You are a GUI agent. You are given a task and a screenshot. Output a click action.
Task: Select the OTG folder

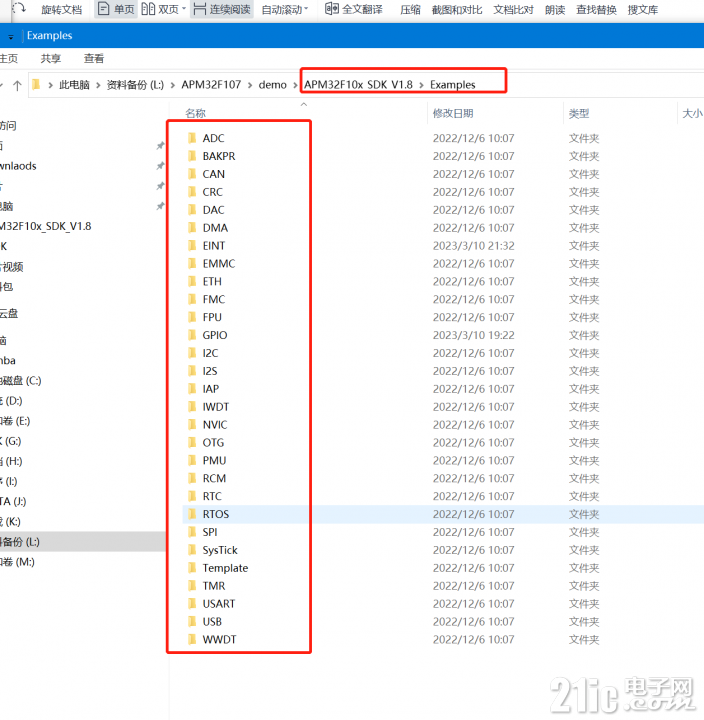tap(213, 443)
